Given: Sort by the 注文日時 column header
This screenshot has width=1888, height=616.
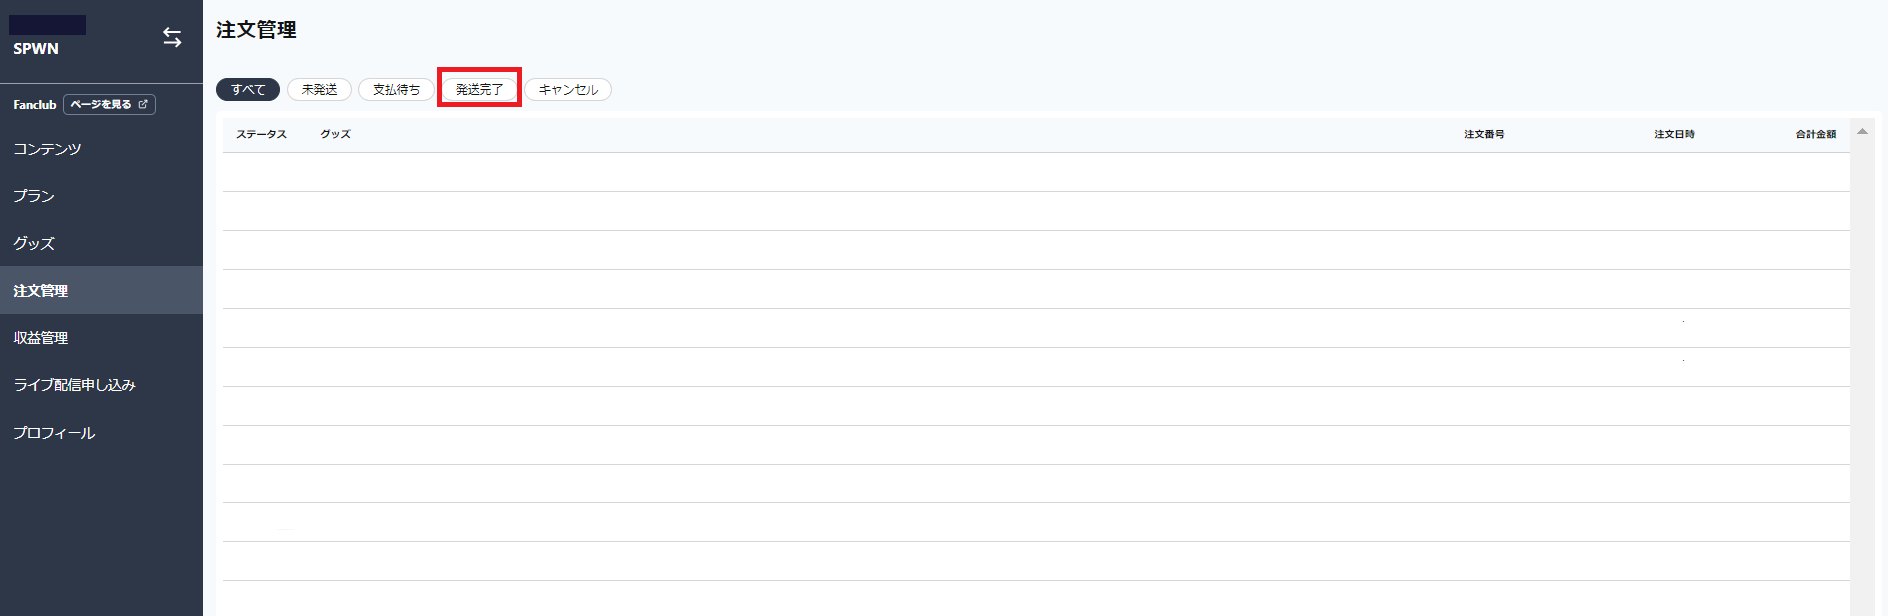Looking at the screenshot, I should pyautogui.click(x=1674, y=134).
